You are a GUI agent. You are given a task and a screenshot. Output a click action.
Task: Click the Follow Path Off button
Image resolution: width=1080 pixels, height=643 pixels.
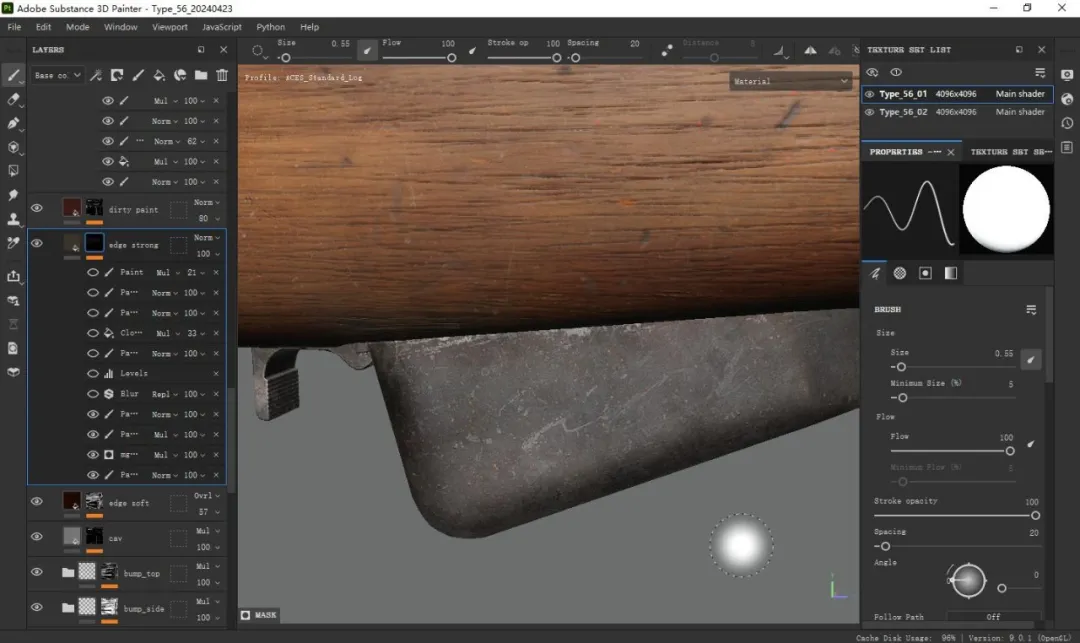pyautogui.click(x=993, y=617)
